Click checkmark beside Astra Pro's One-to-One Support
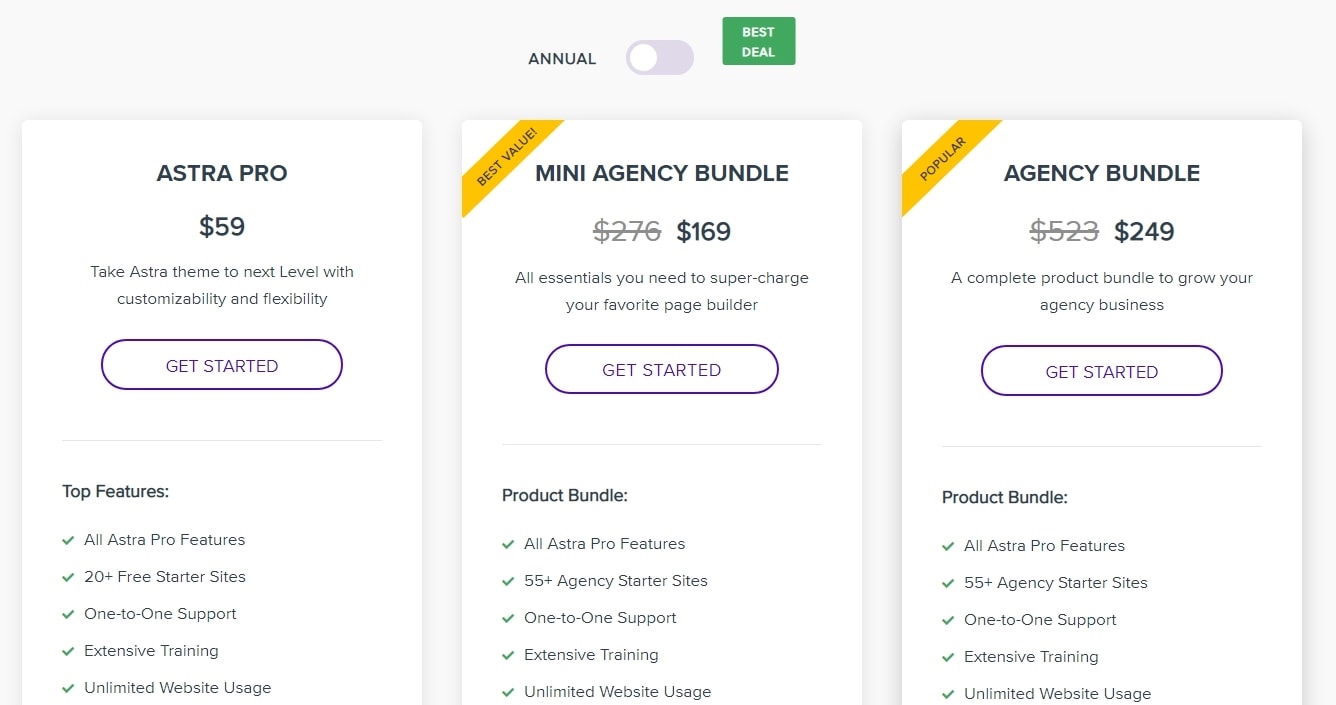This screenshot has width=1336, height=705. [68, 614]
